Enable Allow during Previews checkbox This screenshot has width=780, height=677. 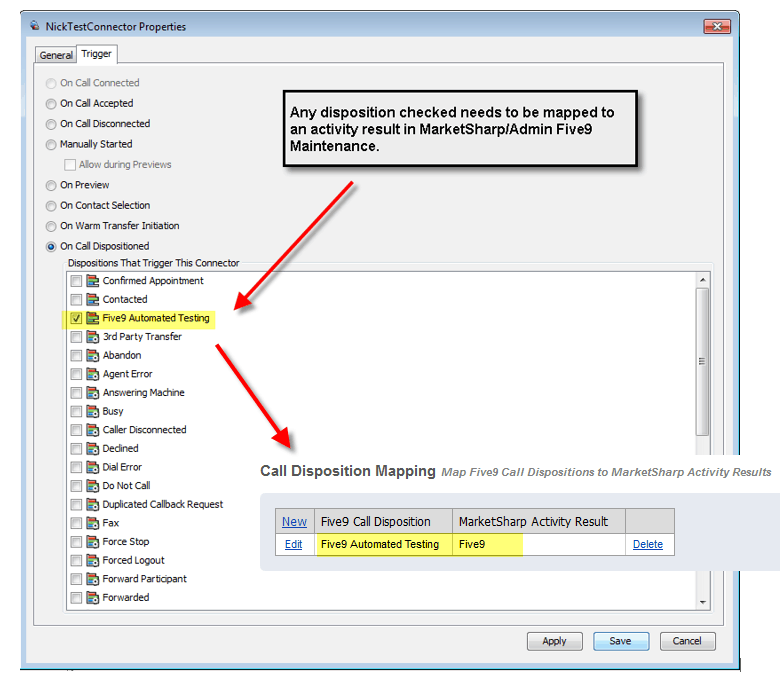coord(70,165)
